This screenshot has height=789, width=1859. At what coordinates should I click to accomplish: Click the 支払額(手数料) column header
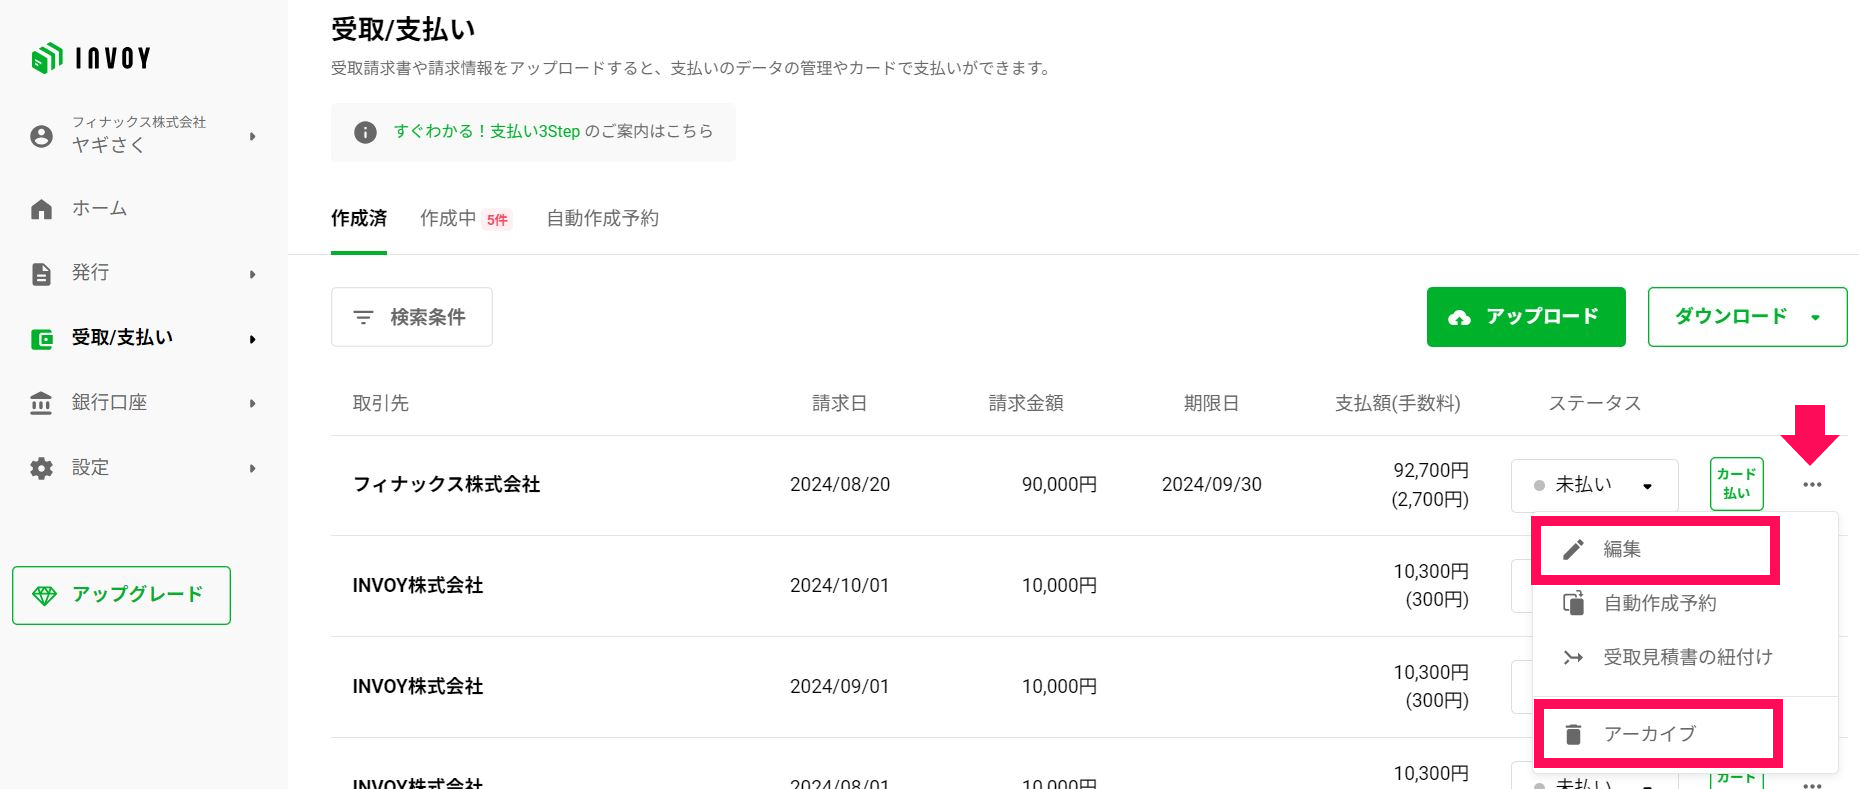pos(1398,403)
